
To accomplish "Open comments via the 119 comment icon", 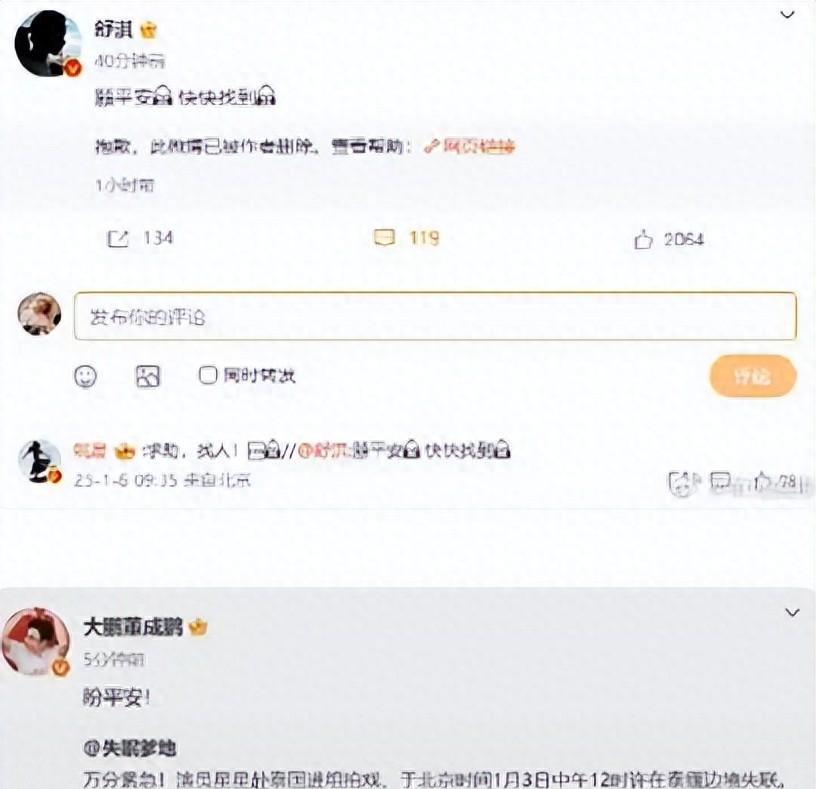I will pyautogui.click(x=385, y=238).
